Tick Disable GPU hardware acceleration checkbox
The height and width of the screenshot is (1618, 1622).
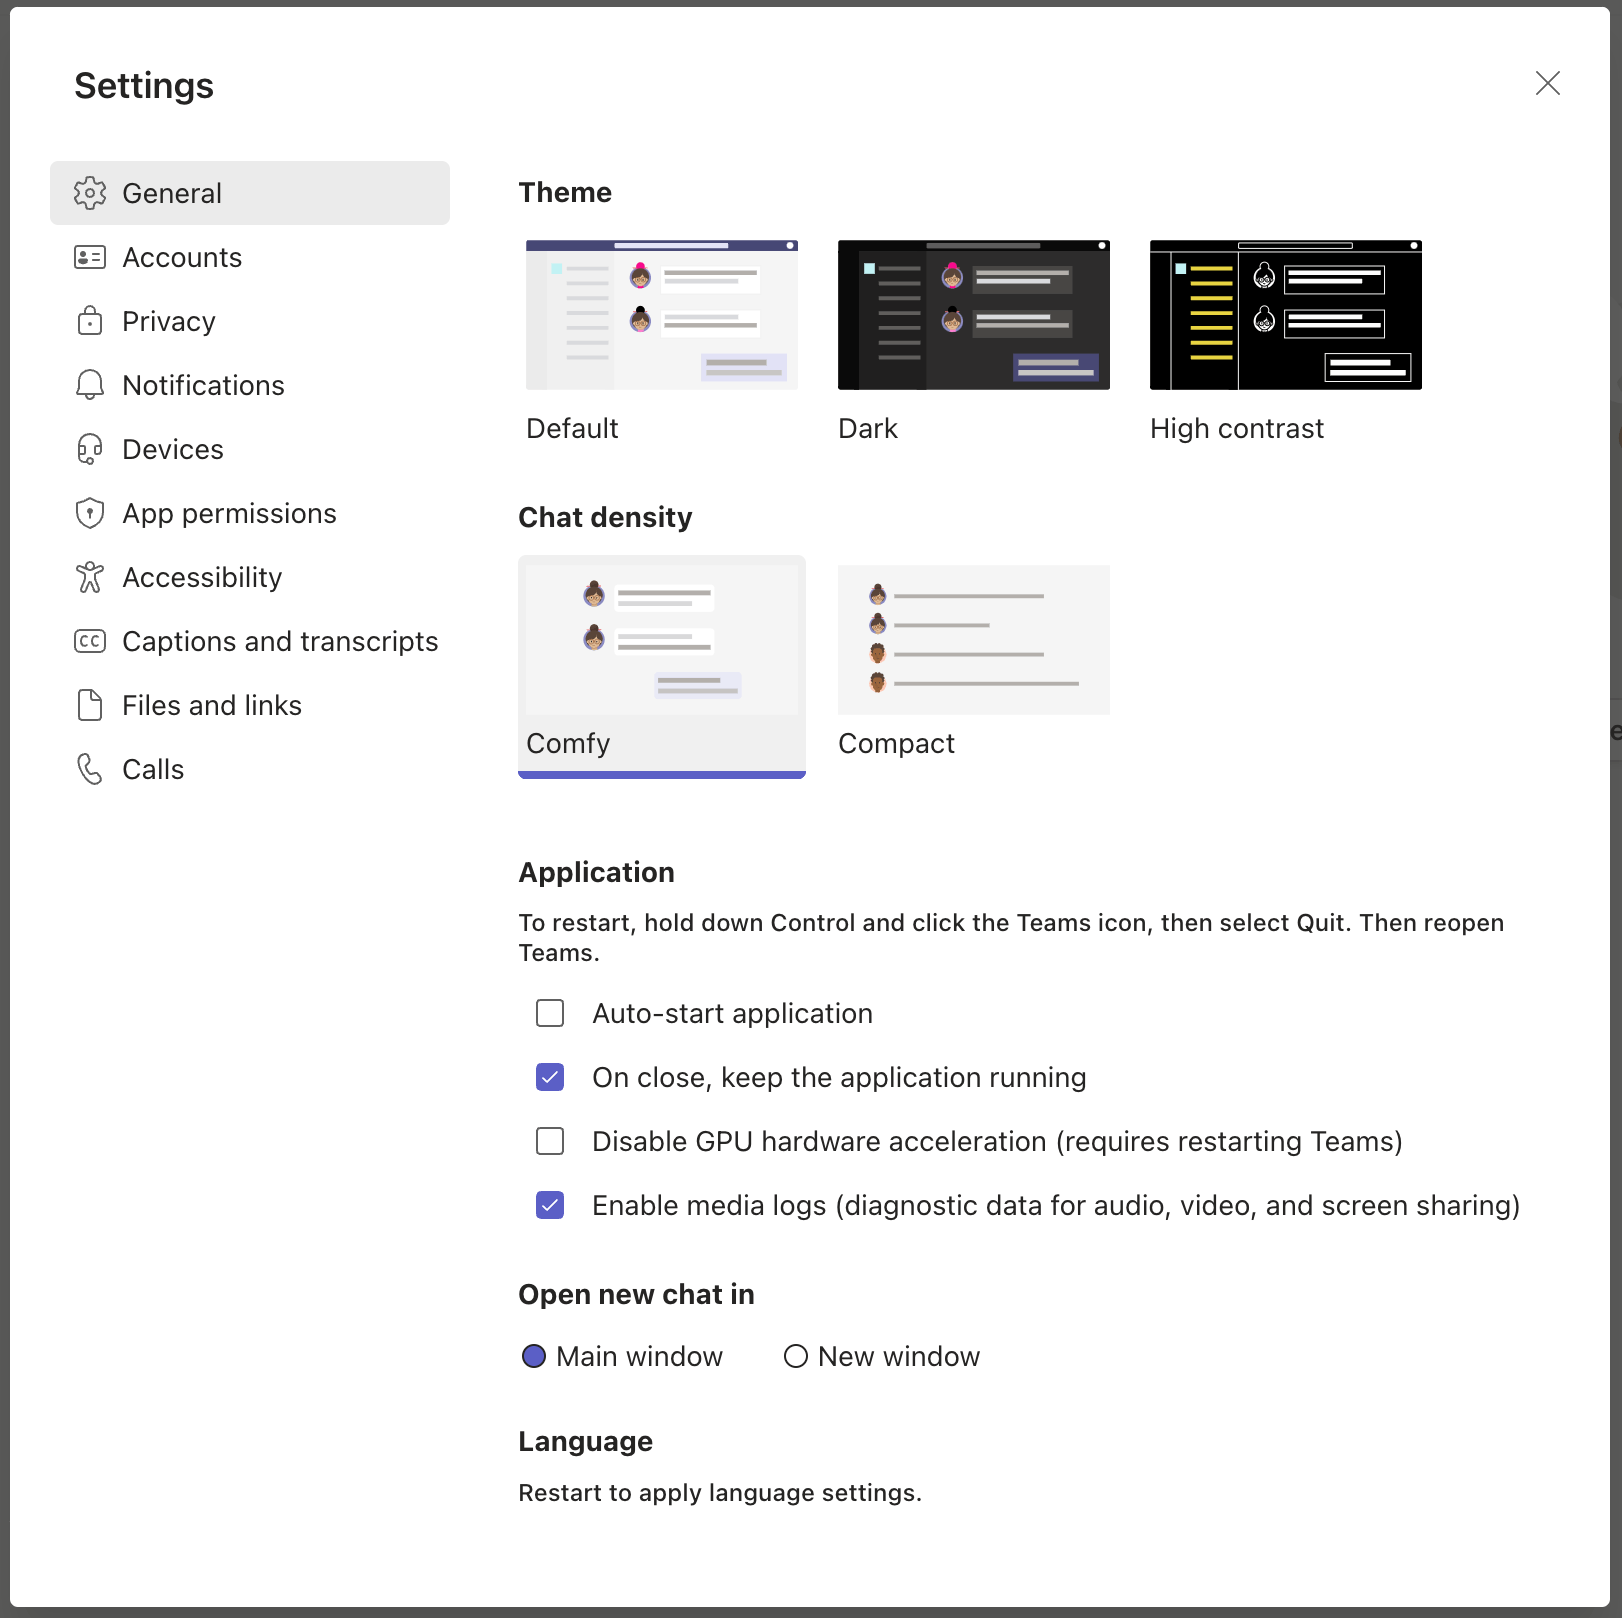[x=550, y=1141]
